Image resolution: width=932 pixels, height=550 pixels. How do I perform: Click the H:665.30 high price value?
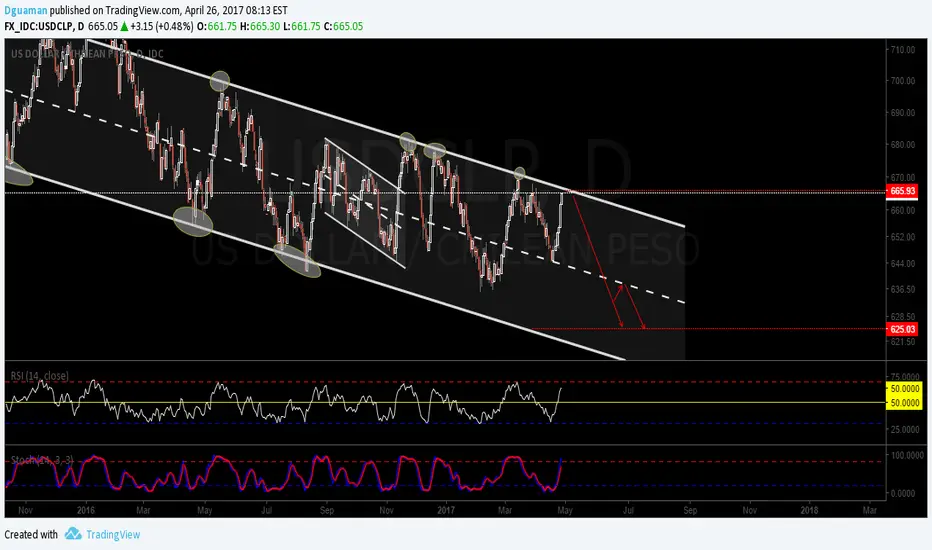pyautogui.click(x=260, y=26)
